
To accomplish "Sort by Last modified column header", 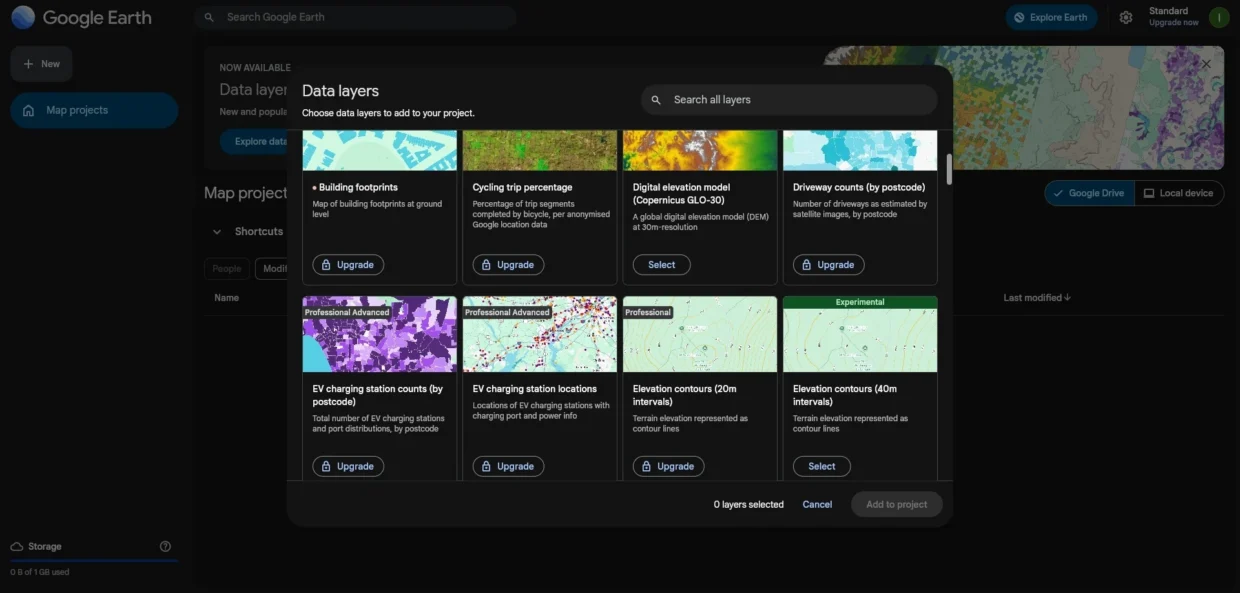I will click(x=1037, y=298).
